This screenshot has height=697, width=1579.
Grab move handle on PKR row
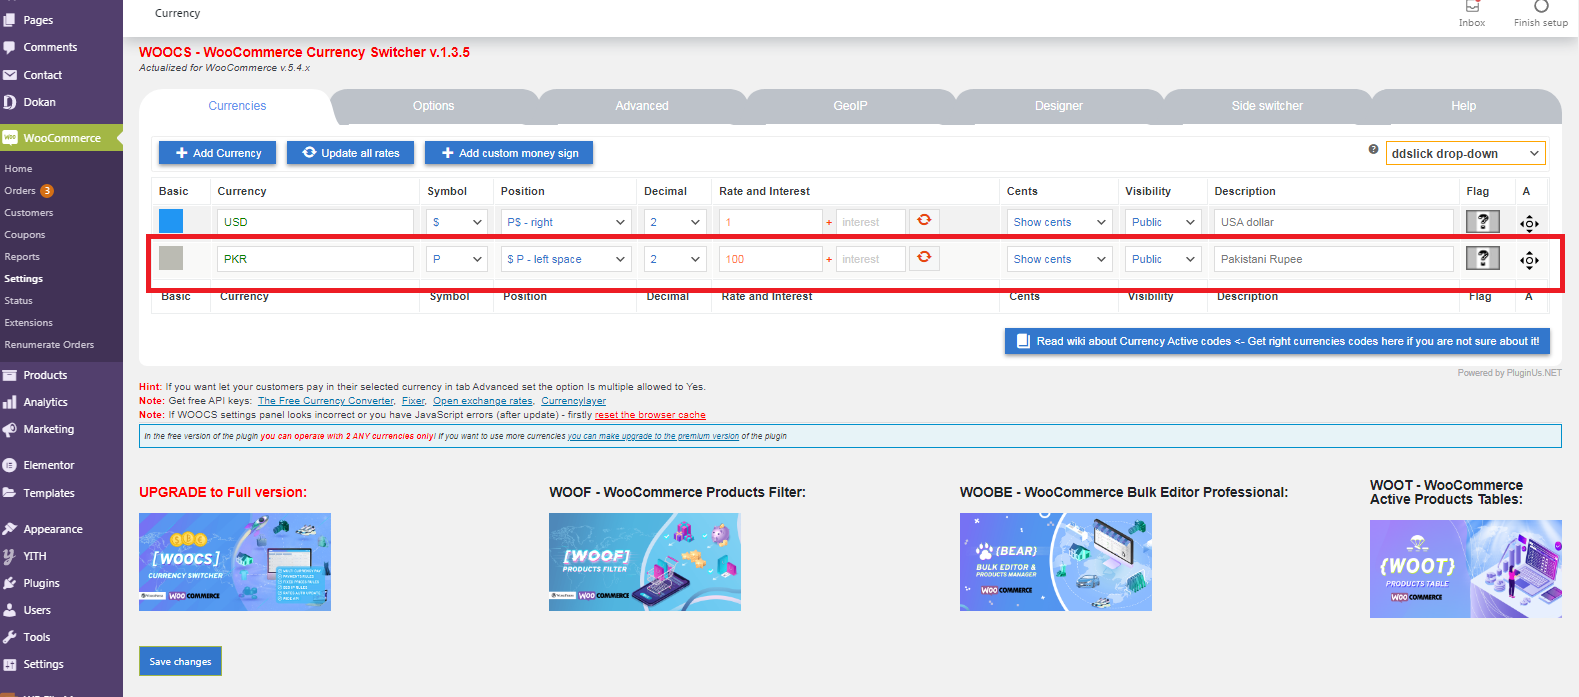coord(1529,260)
